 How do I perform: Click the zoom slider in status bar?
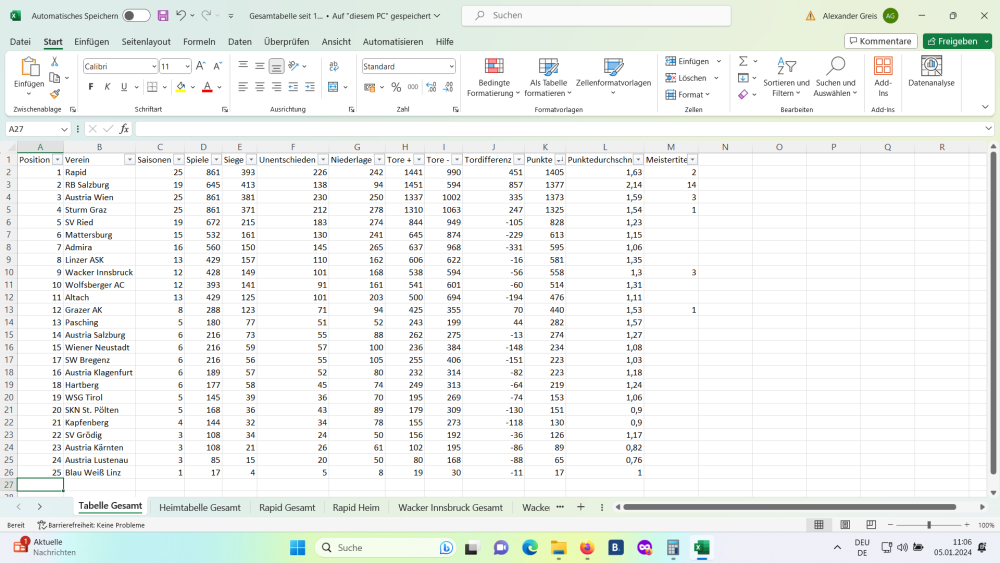click(x=929, y=525)
